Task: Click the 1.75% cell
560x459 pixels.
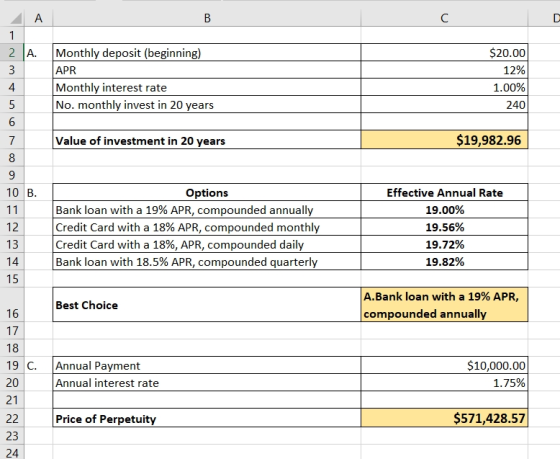Action: 444,383
